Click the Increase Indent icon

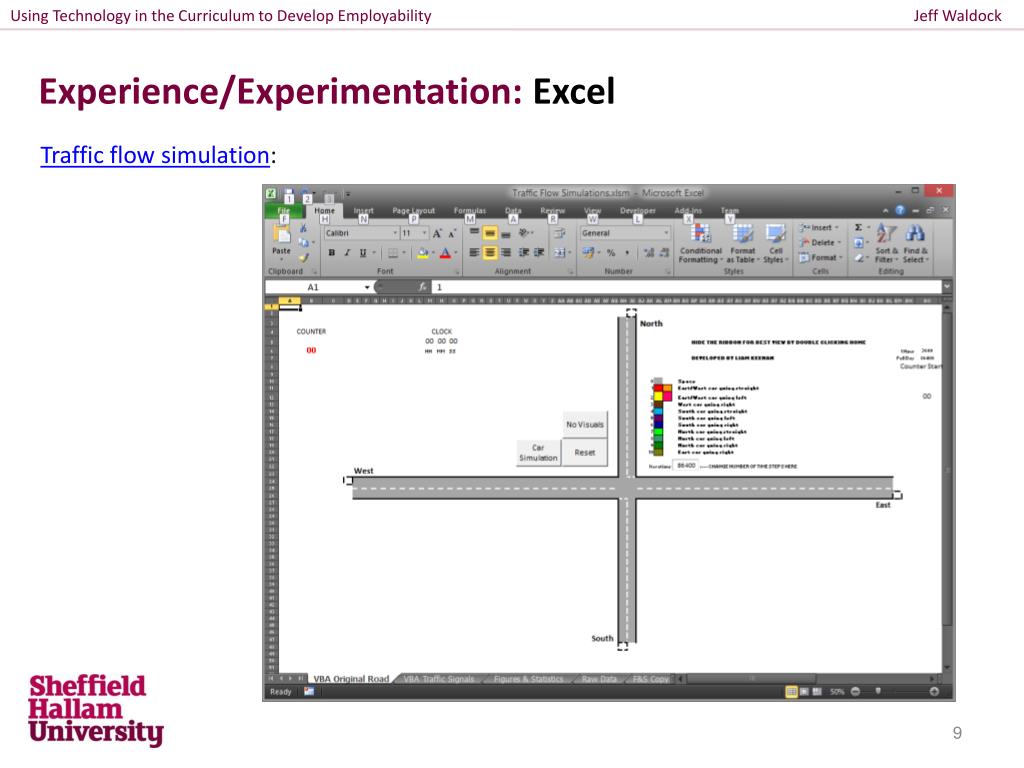pyautogui.click(x=539, y=253)
